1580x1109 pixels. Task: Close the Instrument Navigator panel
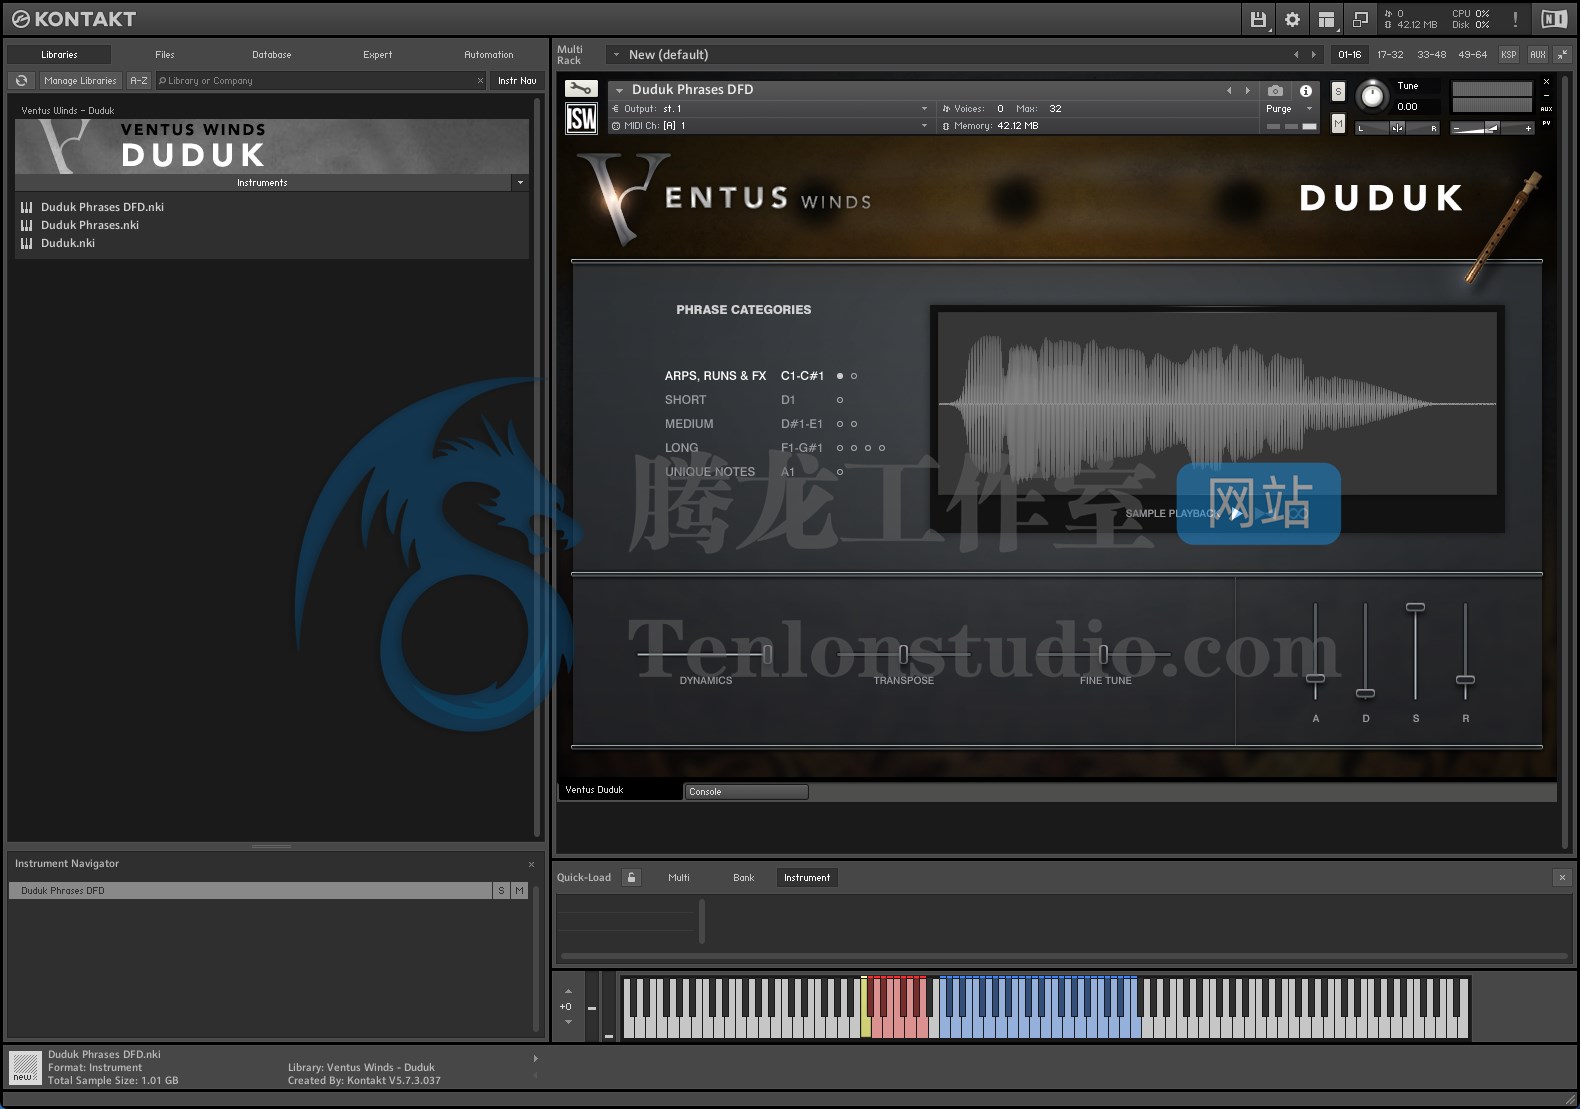point(531,864)
